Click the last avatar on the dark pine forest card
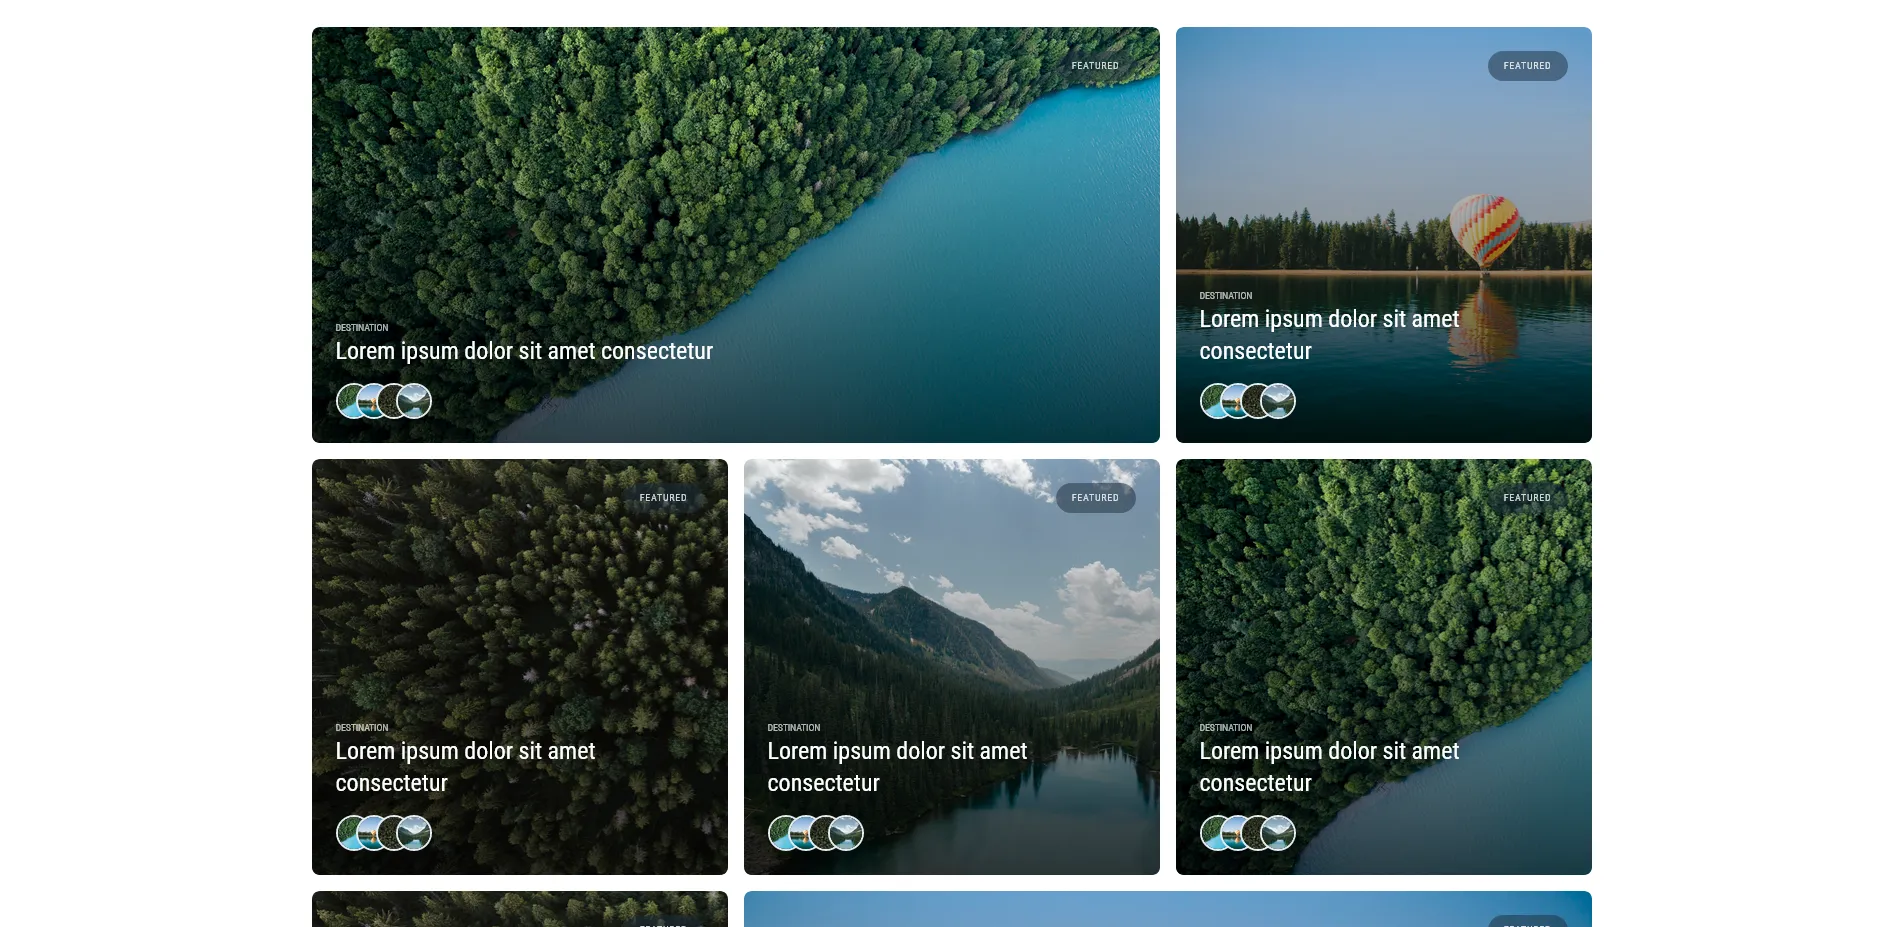The image size is (1903, 927). pyautogui.click(x=414, y=833)
